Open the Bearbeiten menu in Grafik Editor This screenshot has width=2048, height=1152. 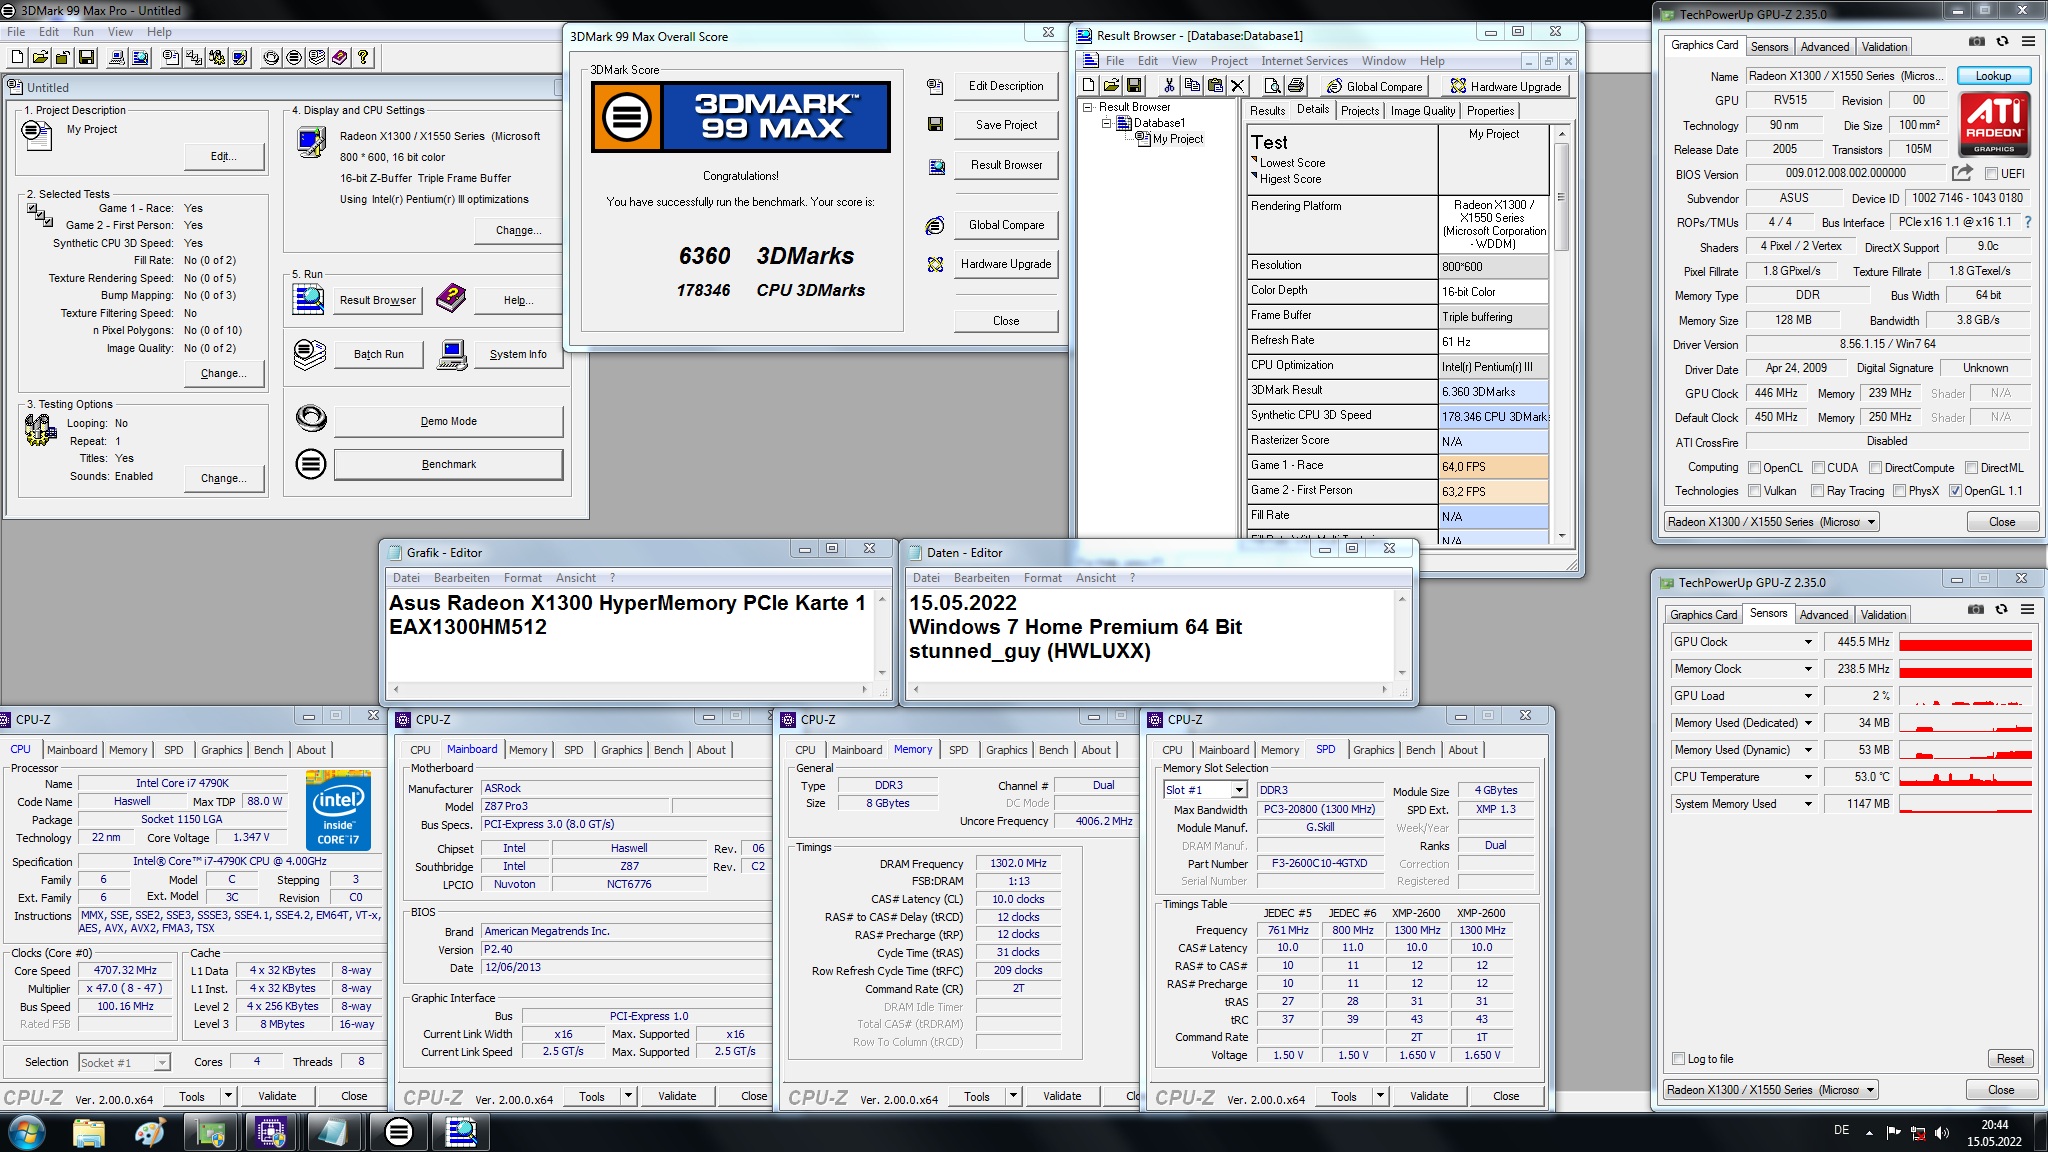(x=461, y=578)
